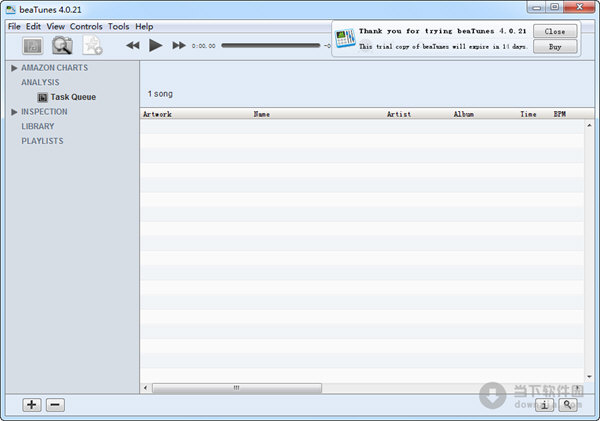
Task: Click the plus button at bottom left
Action: click(32, 405)
